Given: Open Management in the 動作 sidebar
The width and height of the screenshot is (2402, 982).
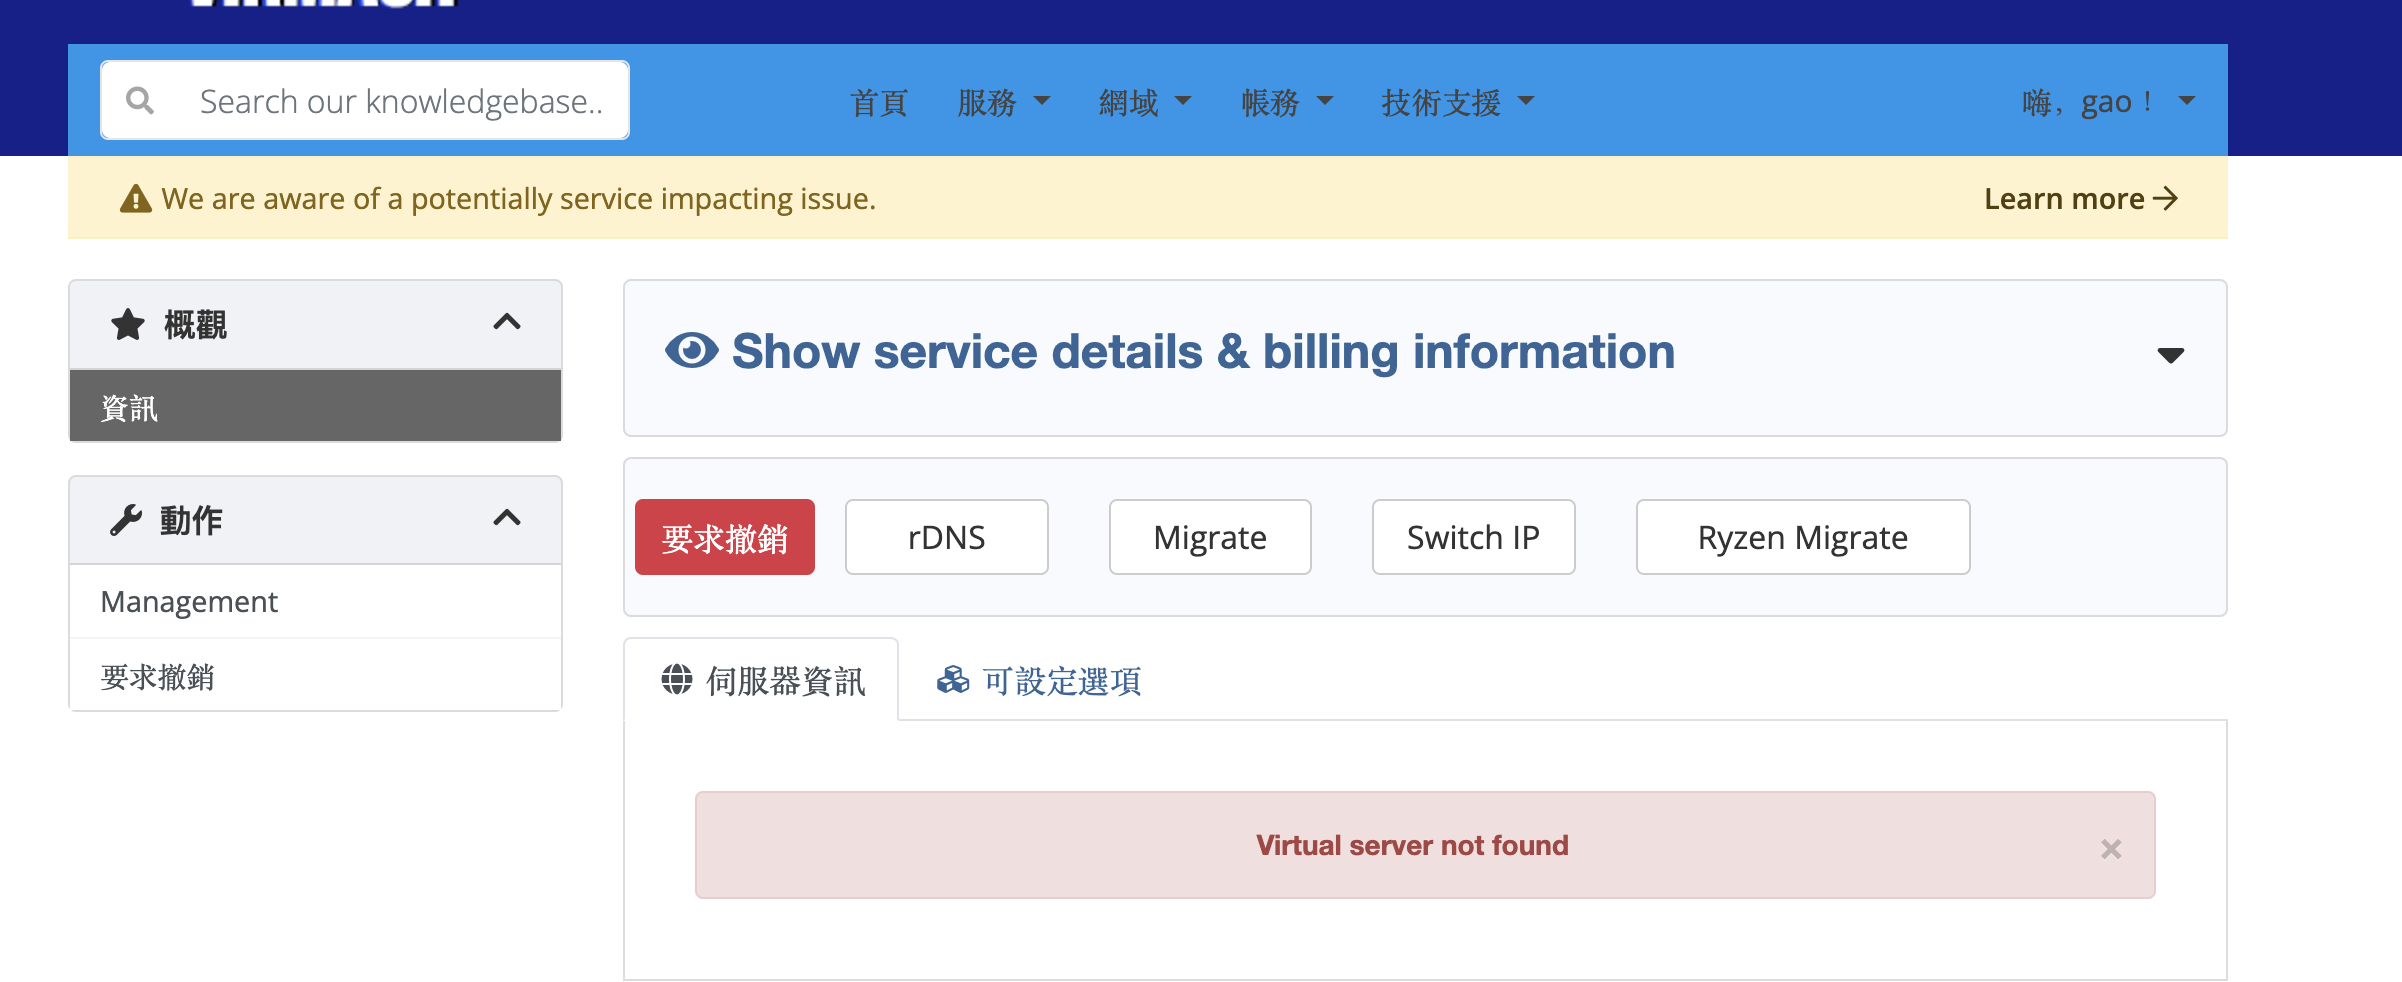Looking at the screenshot, I should pos(315,602).
